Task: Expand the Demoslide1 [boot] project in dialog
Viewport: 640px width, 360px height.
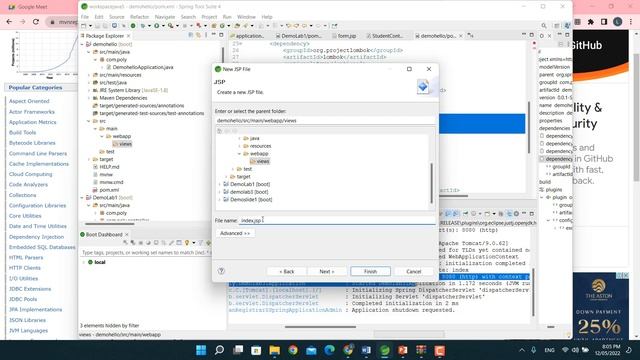Action: 220,200
